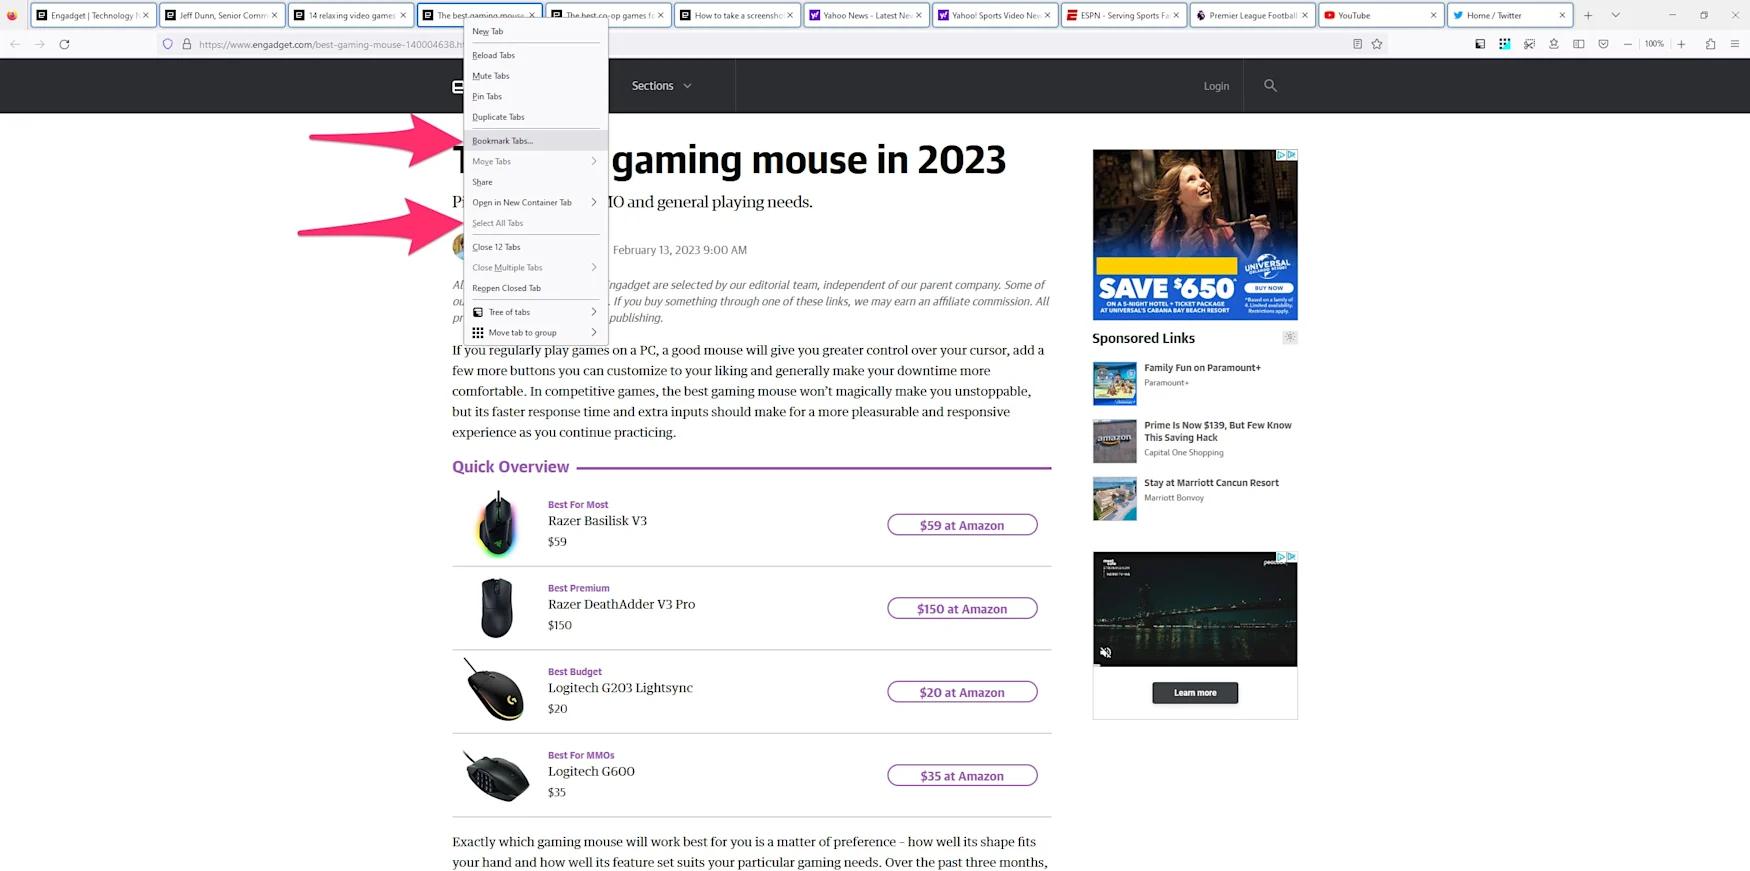Click the $59 at Amazon button

click(962, 525)
